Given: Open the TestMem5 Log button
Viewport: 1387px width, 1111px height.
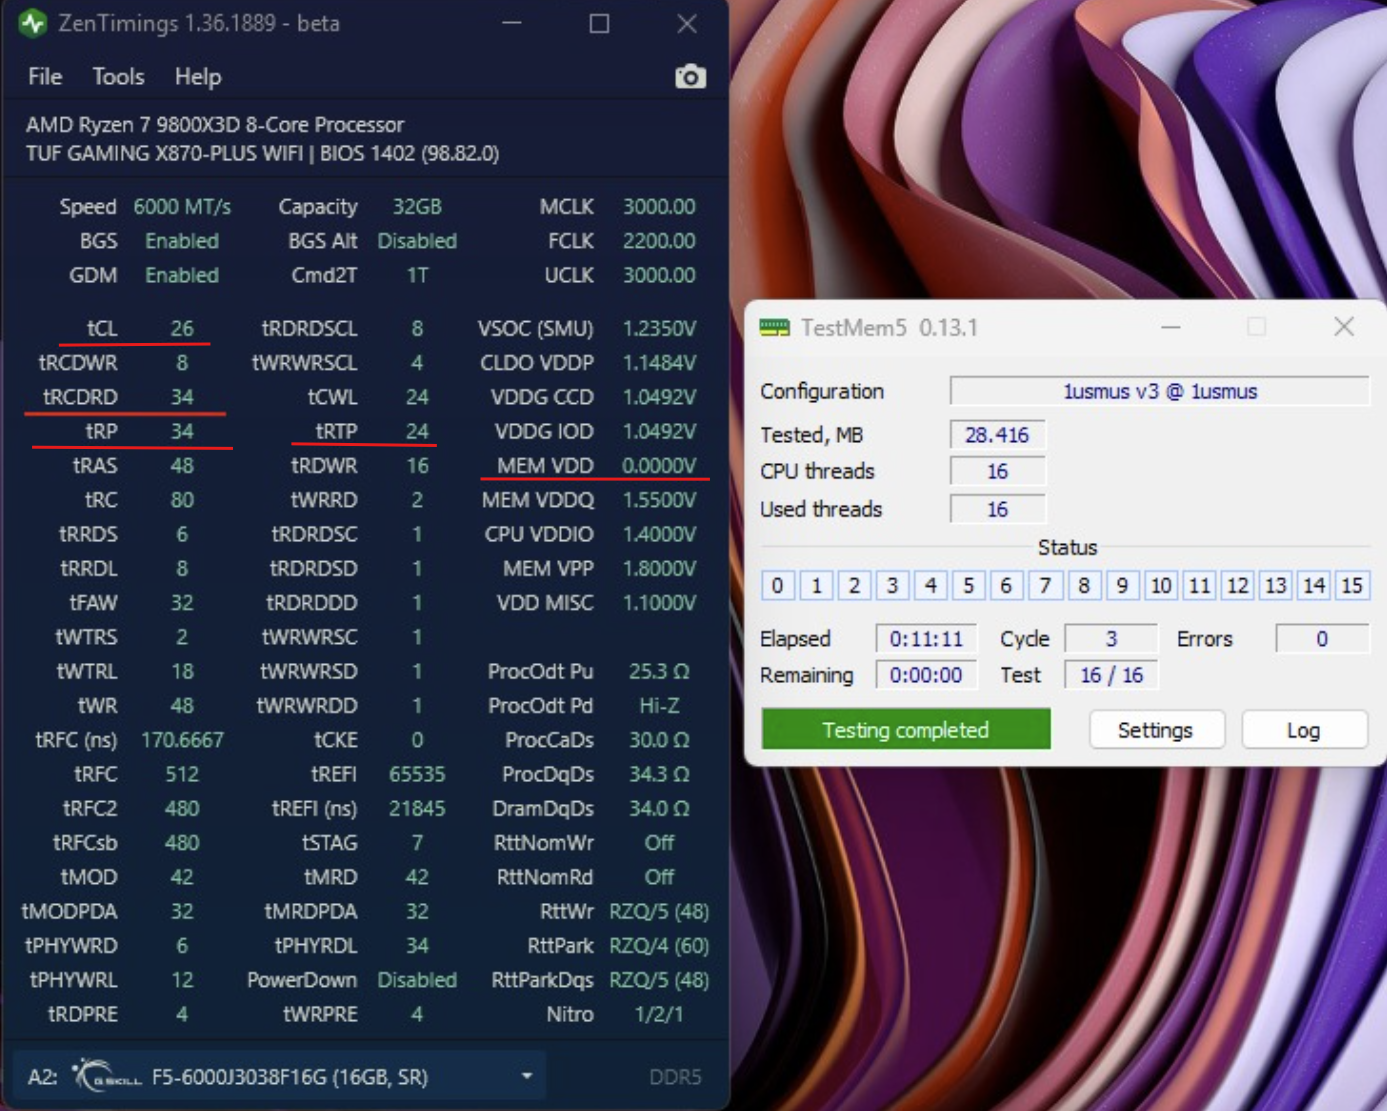Looking at the screenshot, I should click(x=1303, y=730).
